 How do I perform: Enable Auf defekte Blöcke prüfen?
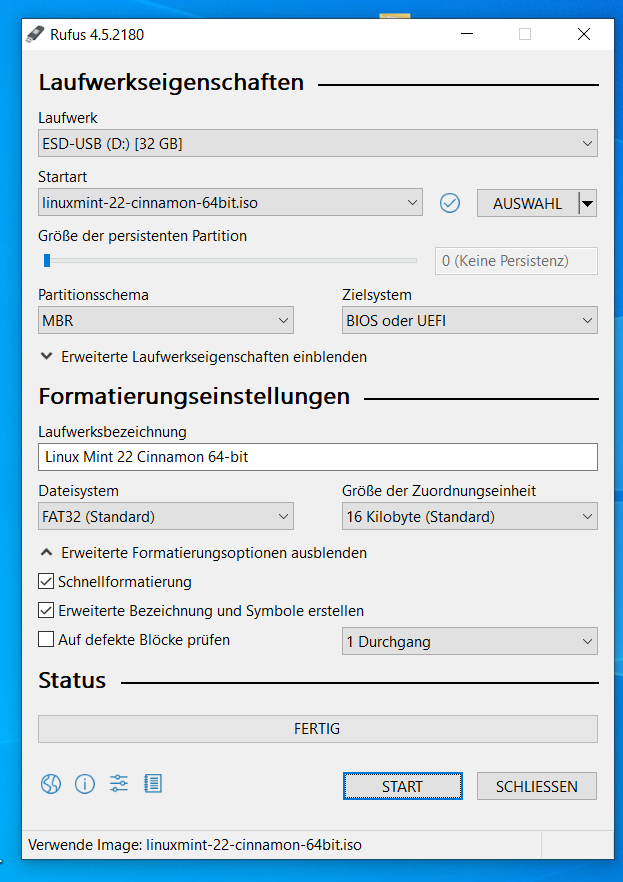(46, 640)
